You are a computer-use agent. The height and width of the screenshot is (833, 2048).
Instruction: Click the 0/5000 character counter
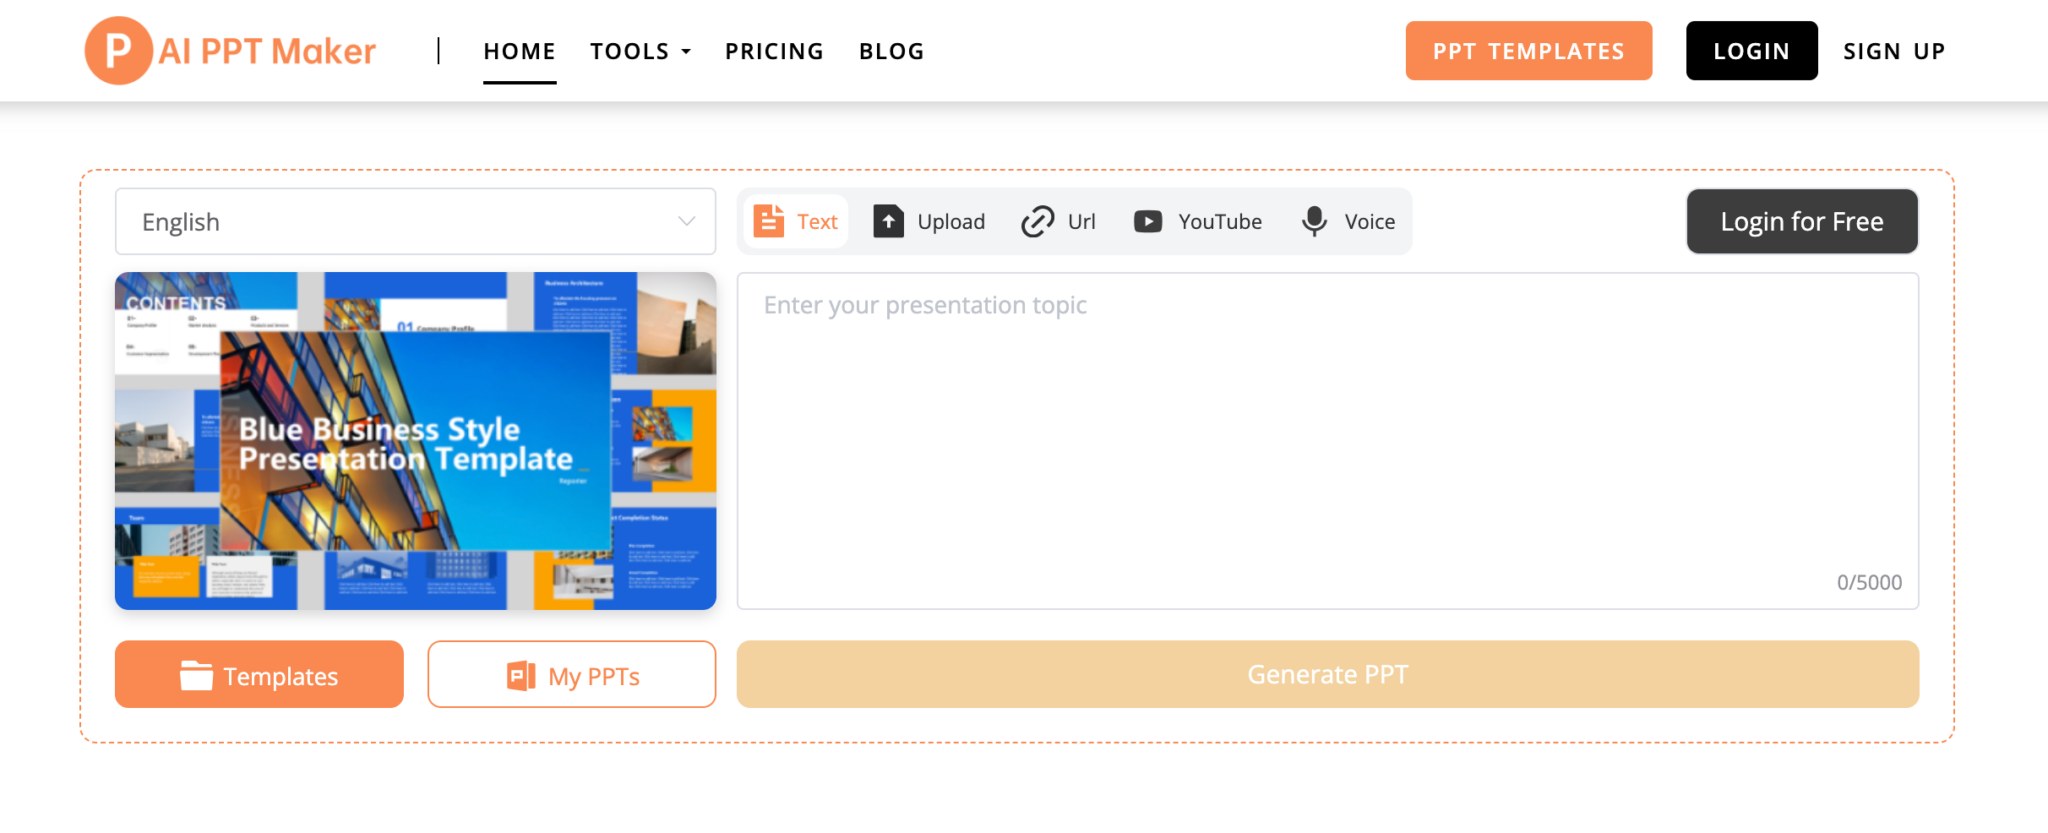click(x=1869, y=582)
